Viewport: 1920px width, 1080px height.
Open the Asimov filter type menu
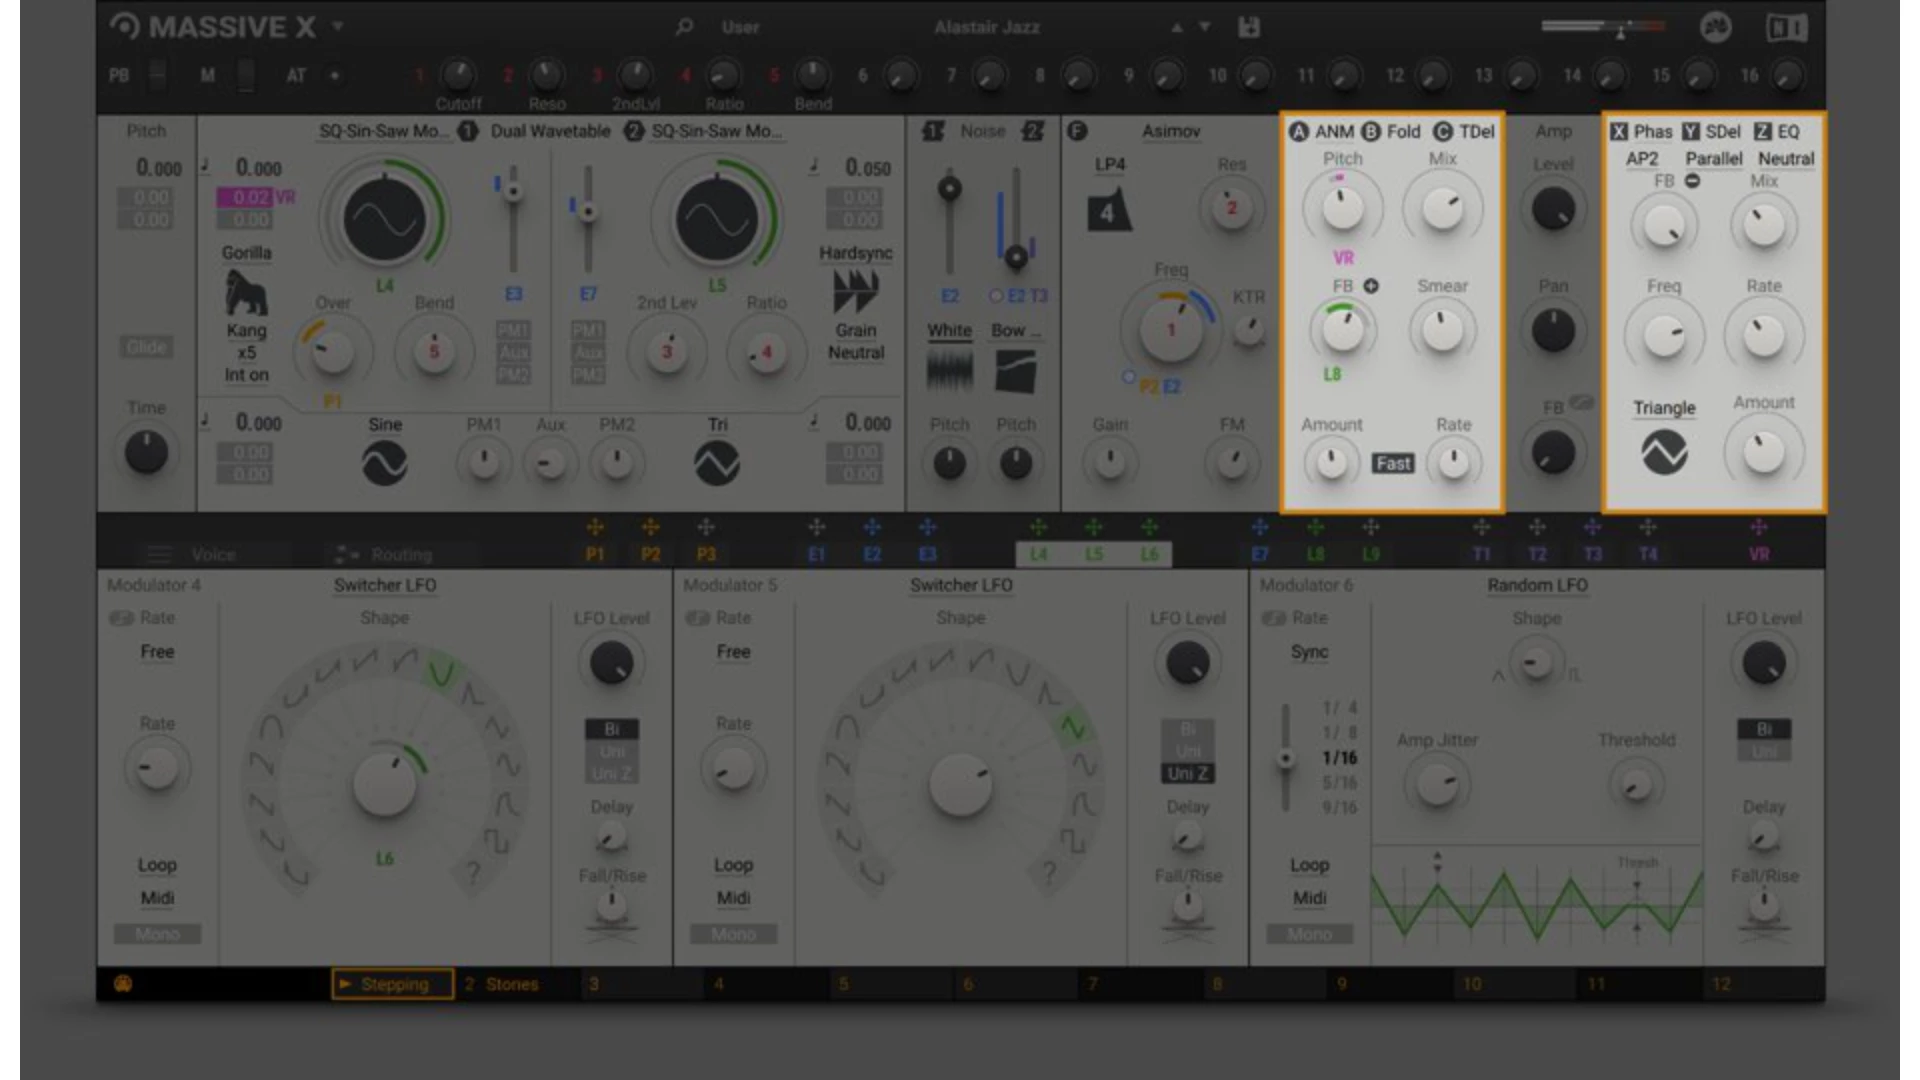(x=1171, y=131)
